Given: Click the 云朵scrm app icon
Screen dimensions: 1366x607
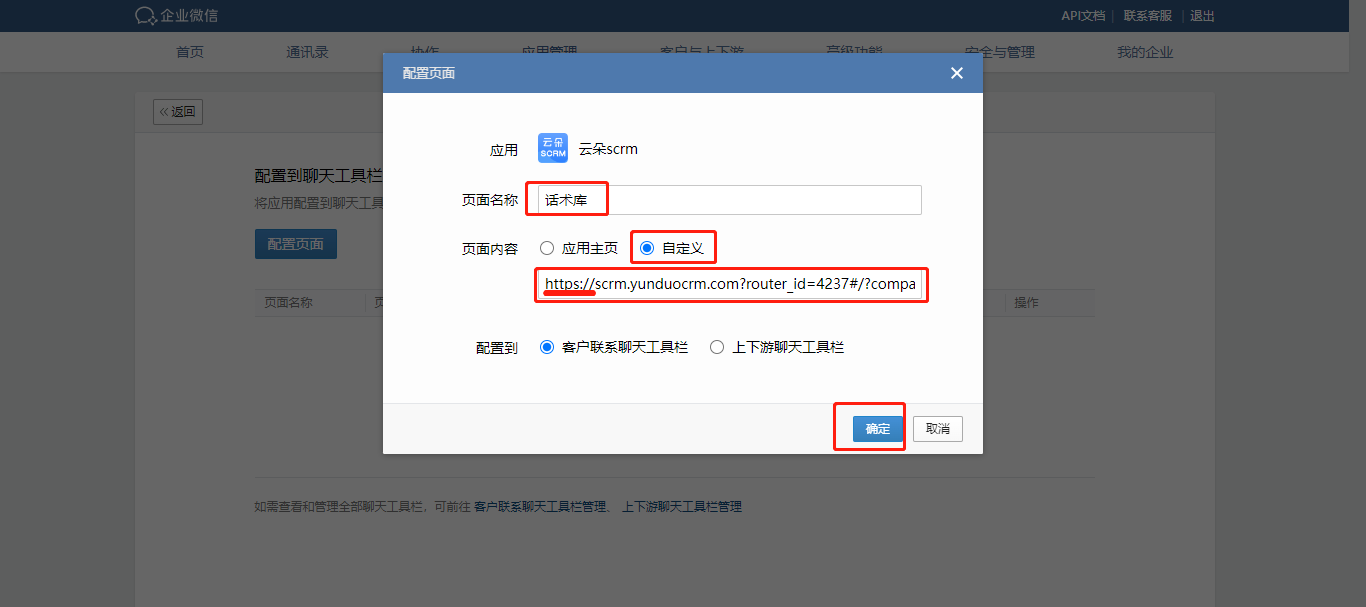Looking at the screenshot, I should click(x=553, y=148).
